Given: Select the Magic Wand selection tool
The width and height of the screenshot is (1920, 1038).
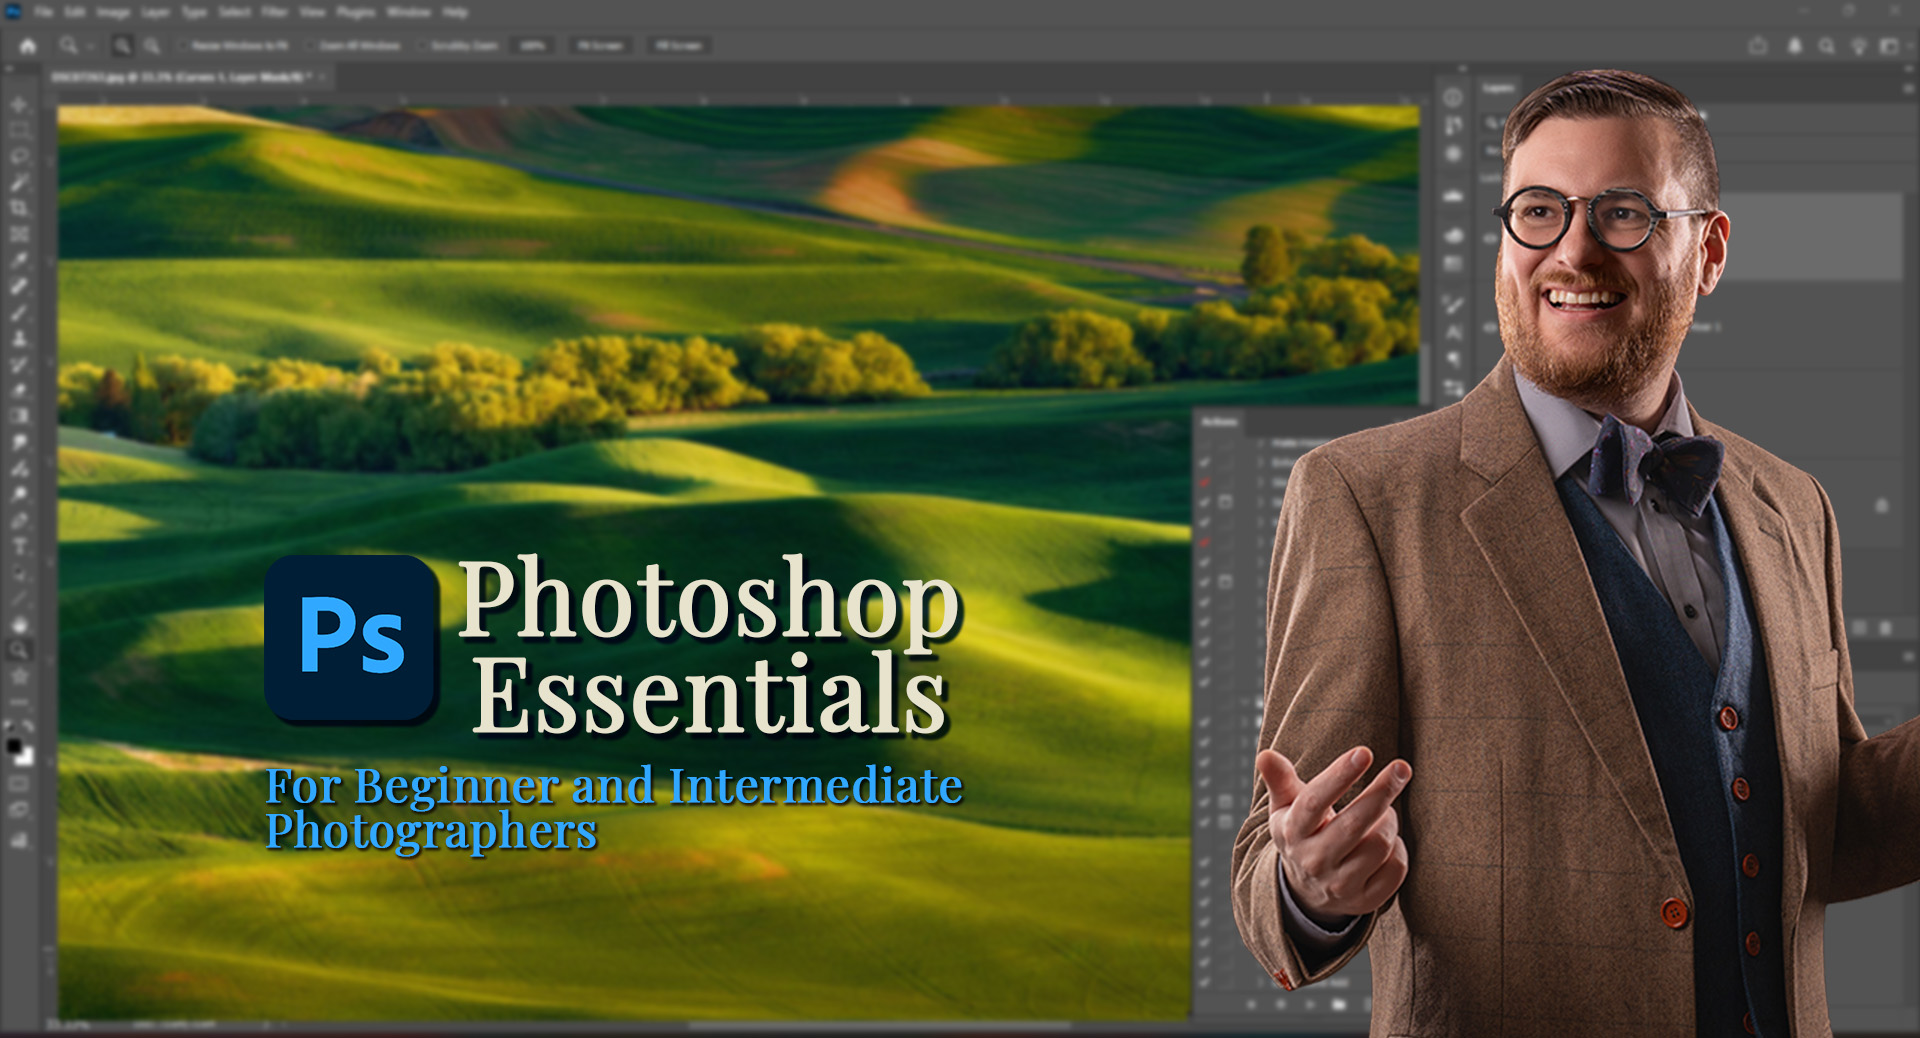Looking at the screenshot, I should 19,182.
